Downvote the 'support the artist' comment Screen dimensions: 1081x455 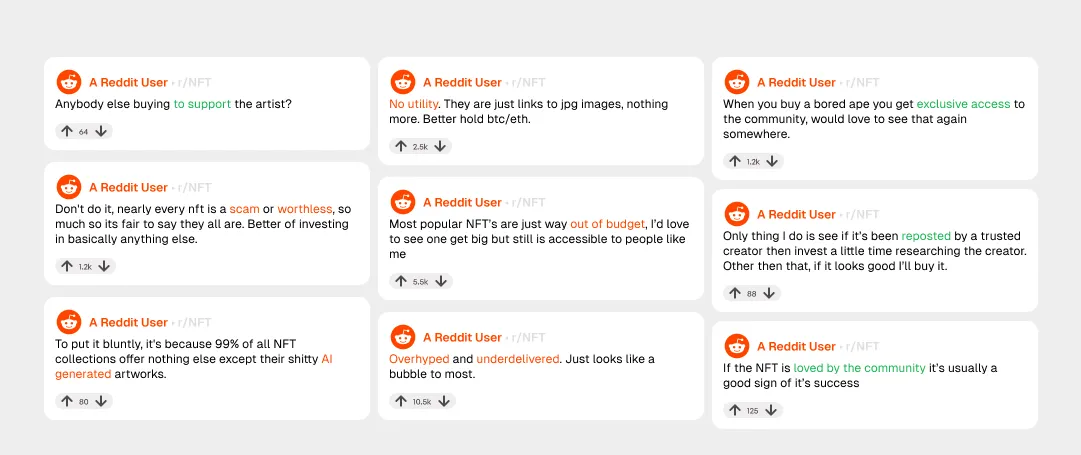[x=101, y=131]
